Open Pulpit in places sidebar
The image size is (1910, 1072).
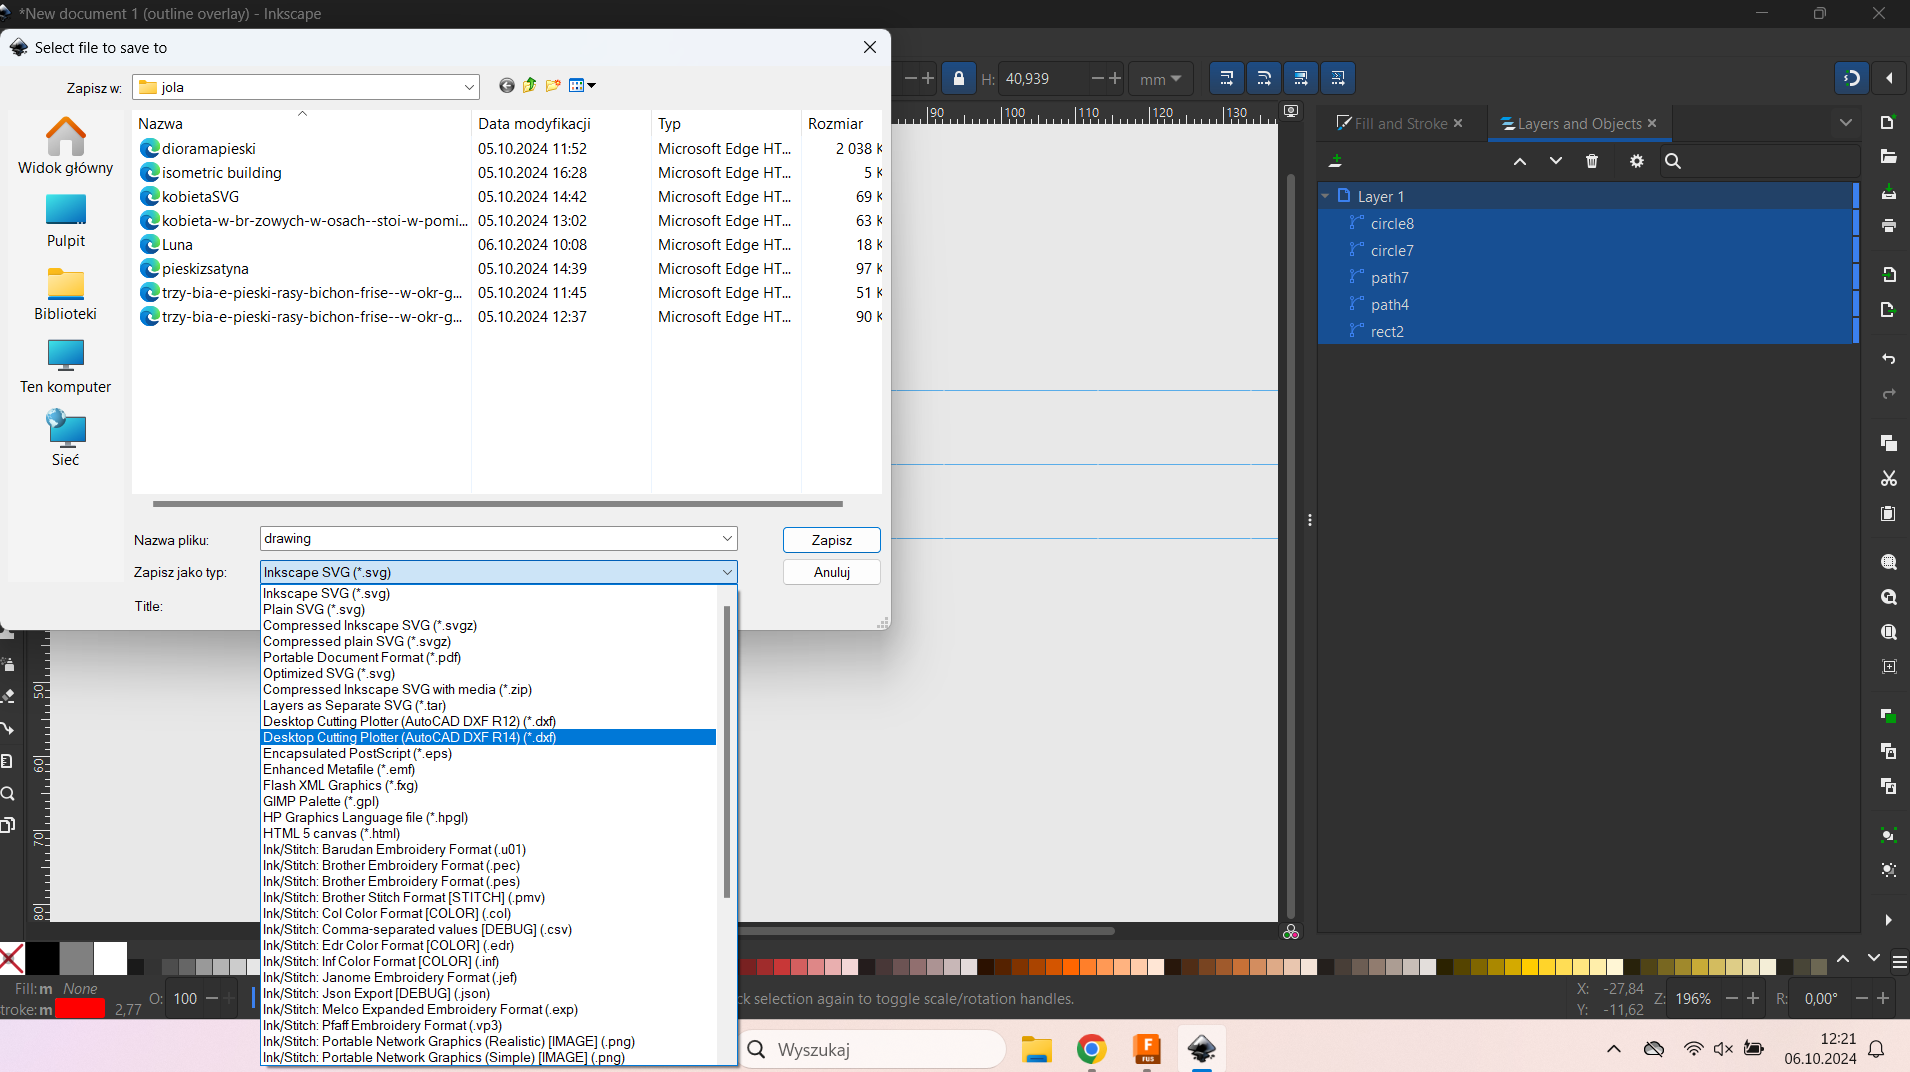[x=66, y=221]
